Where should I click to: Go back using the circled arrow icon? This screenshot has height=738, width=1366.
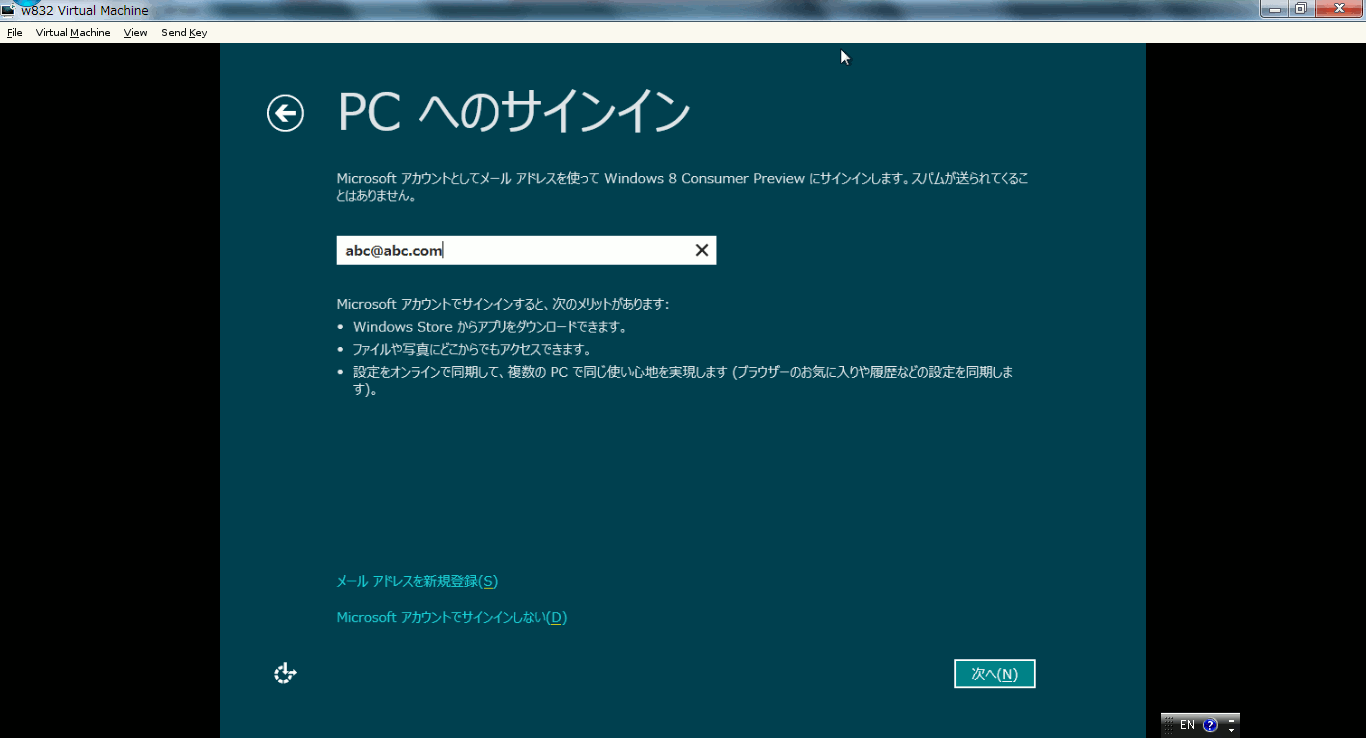pyautogui.click(x=285, y=113)
